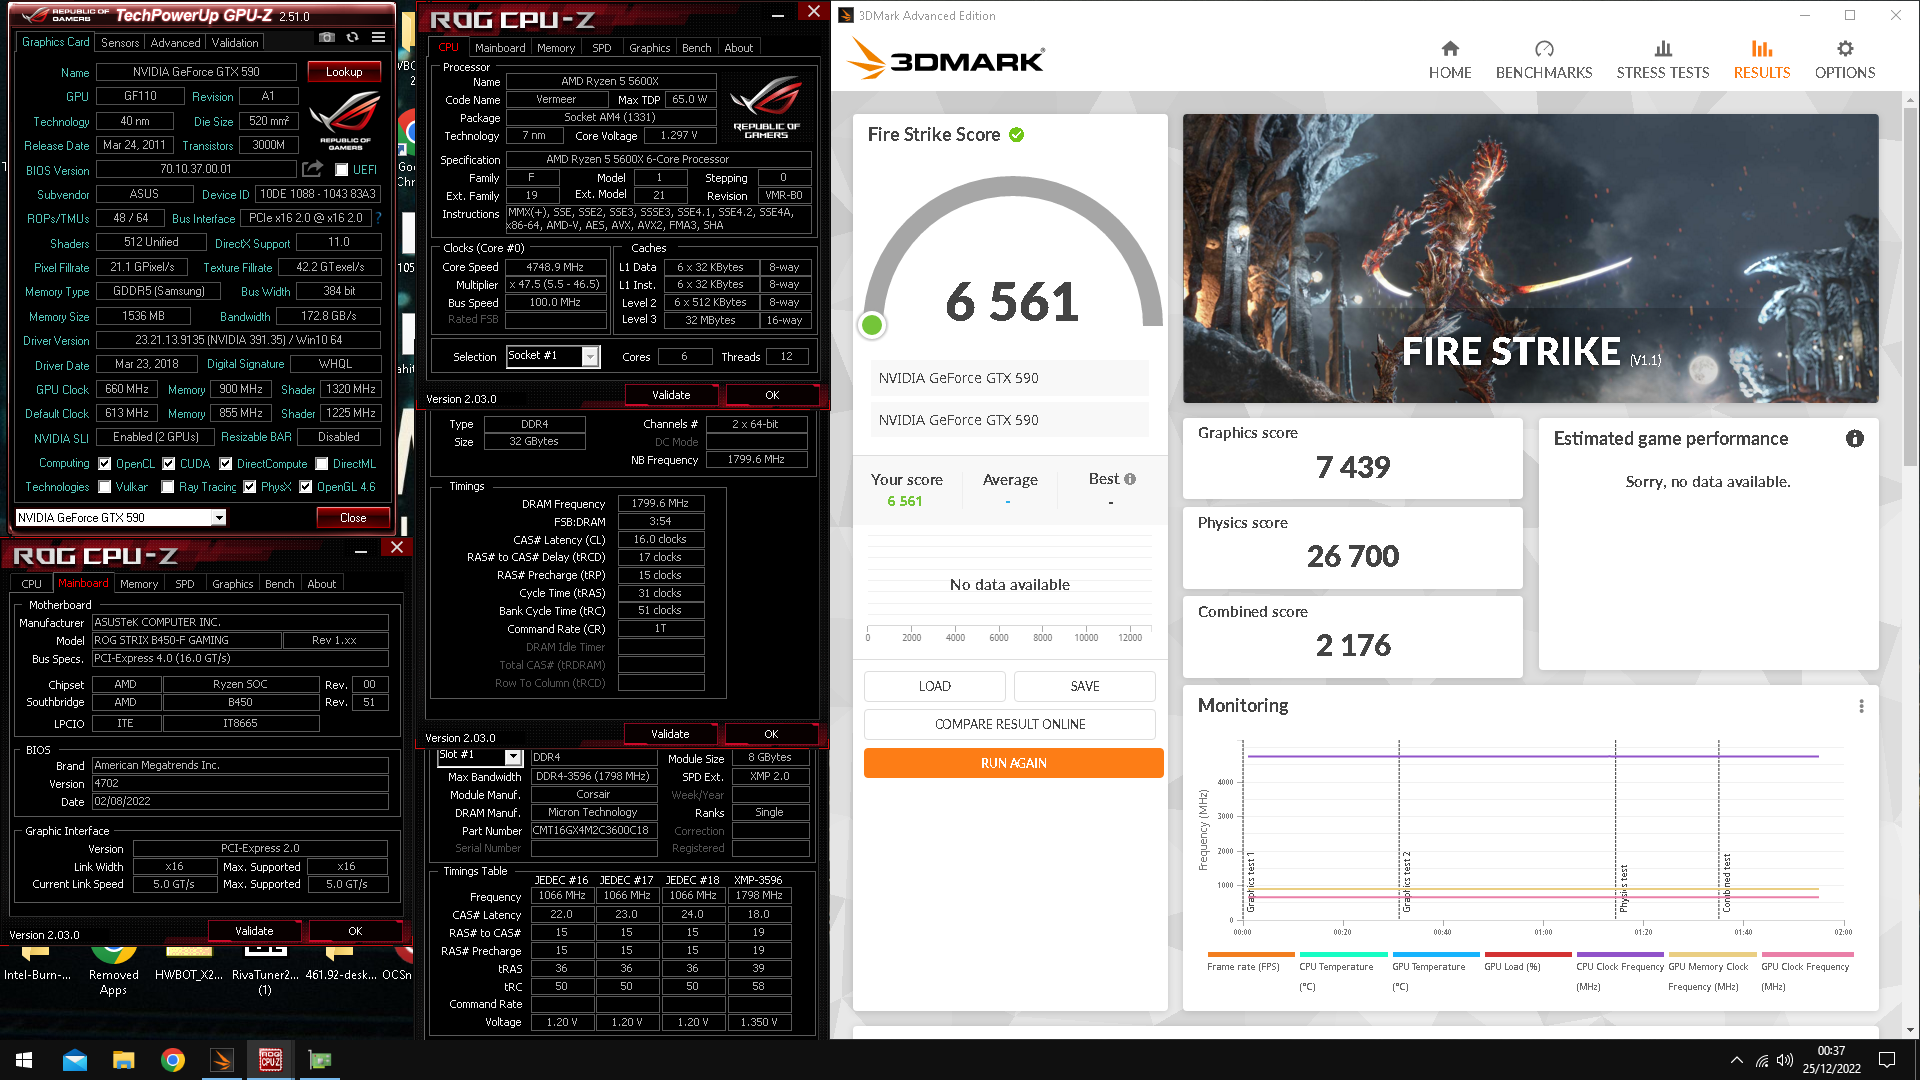Click the Fire Strike preview image
Screen dimensions: 1920x1080
tap(1530, 258)
